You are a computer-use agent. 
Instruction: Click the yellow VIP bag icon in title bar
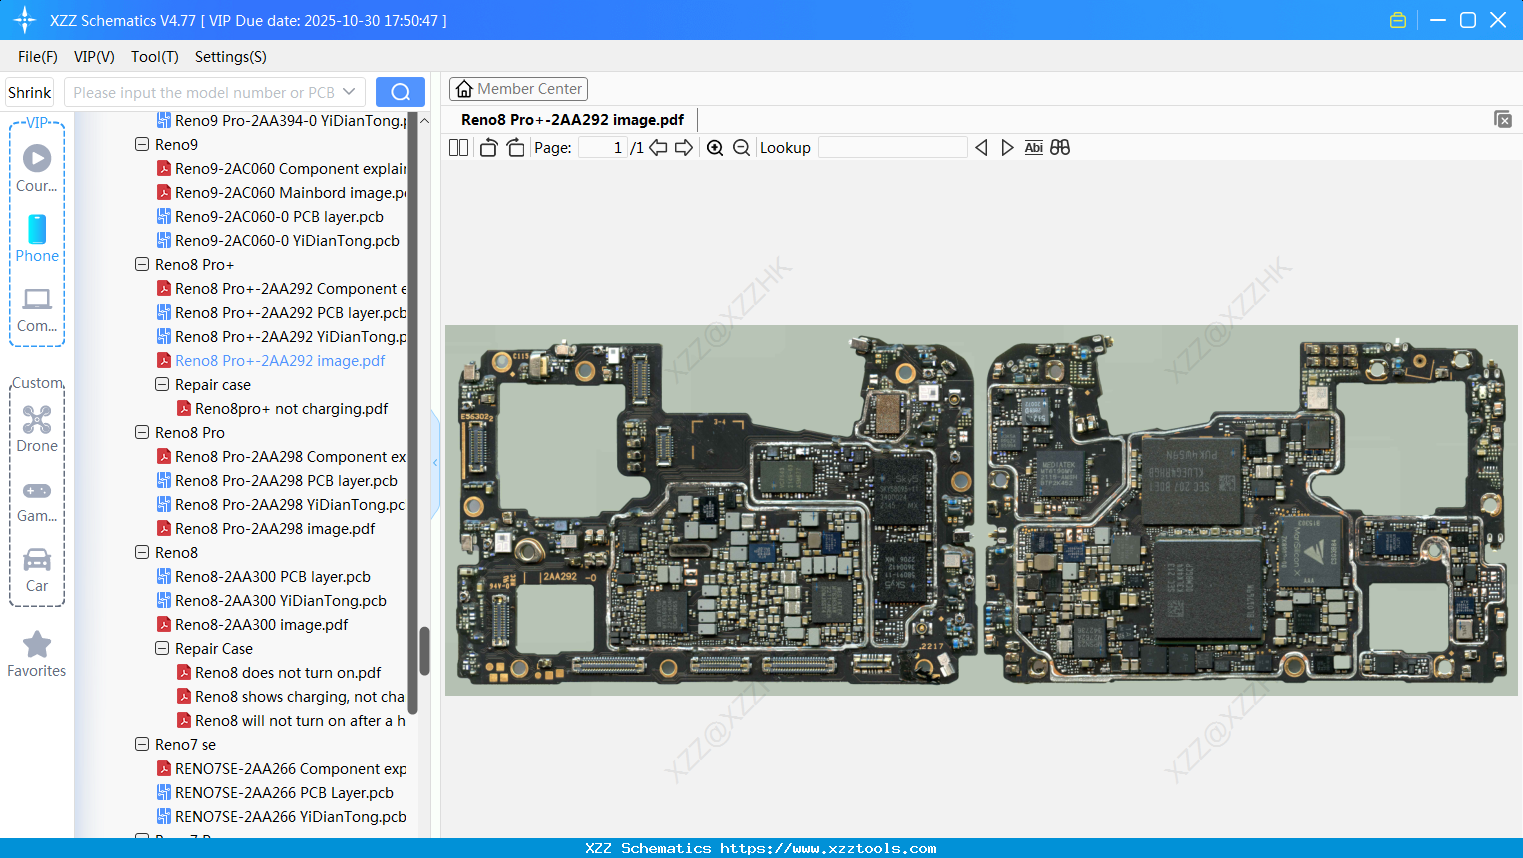click(x=1398, y=20)
